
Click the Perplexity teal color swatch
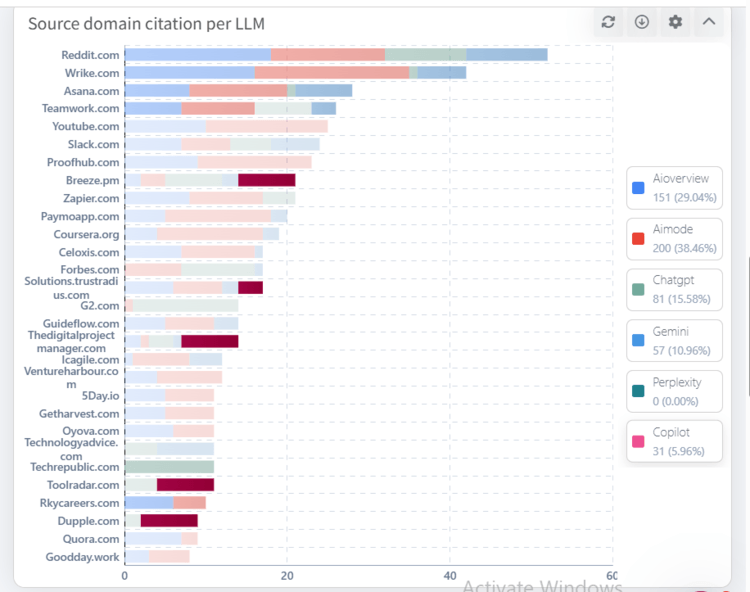point(638,391)
